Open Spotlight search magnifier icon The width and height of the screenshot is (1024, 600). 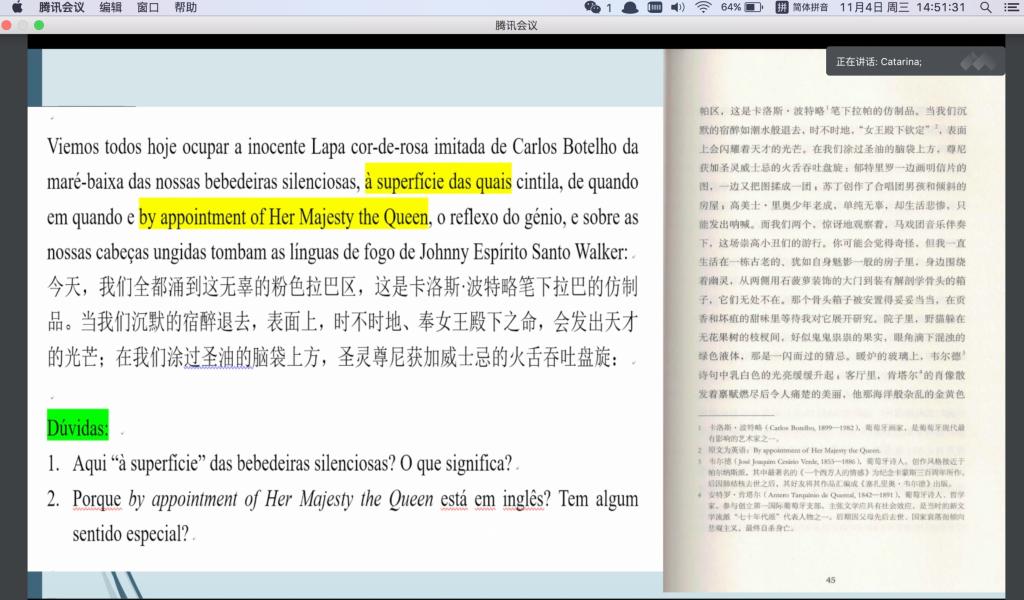985,7
